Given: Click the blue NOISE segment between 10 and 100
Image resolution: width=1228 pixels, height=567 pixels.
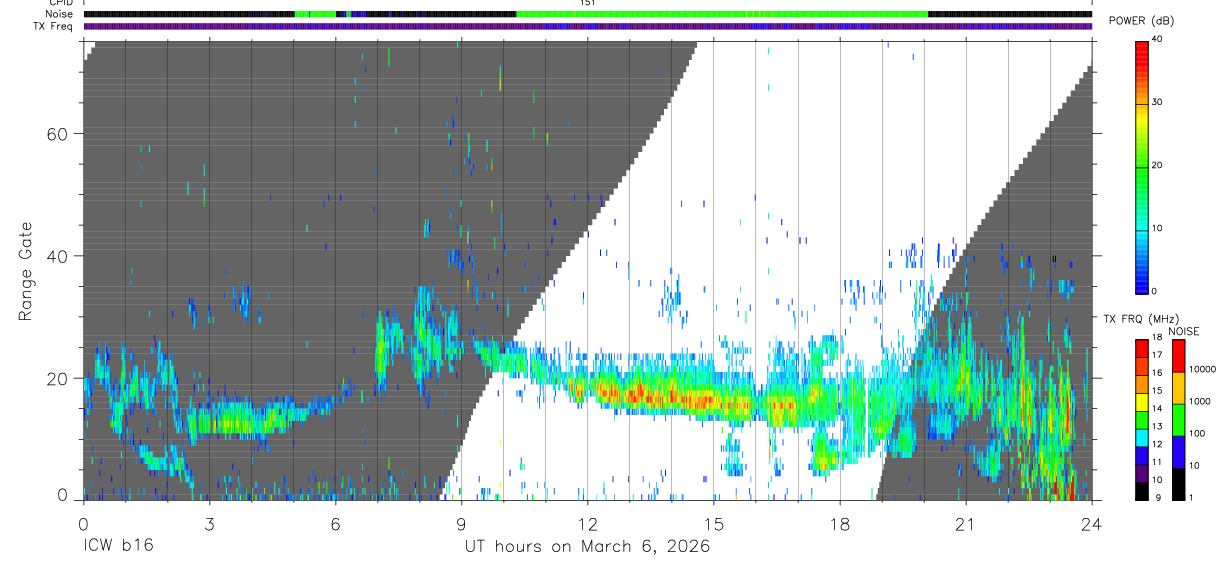Looking at the screenshot, I should (1179, 451).
